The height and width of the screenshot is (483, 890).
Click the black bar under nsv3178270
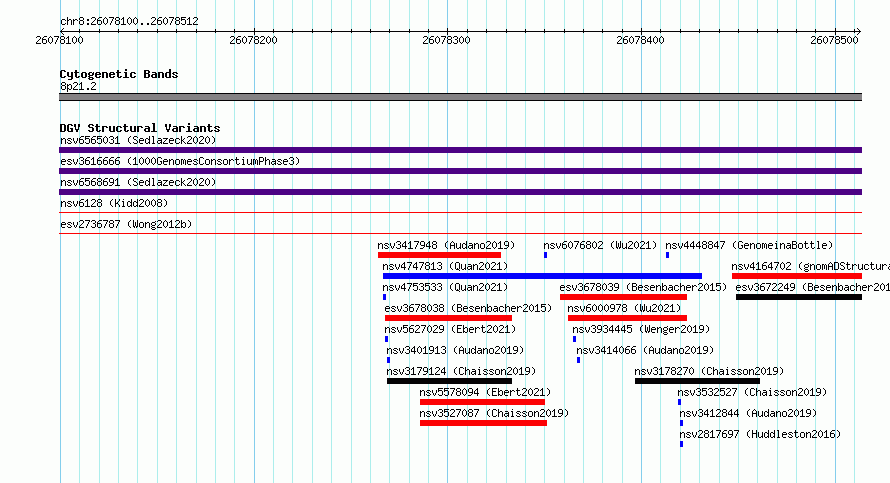click(697, 381)
